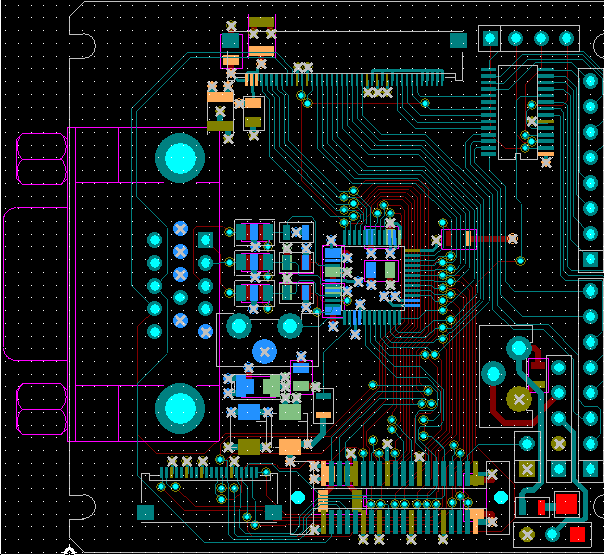Viewport: 604px width, 555px height.
Task: Click the right cyan pad above the blue via
Action: (290, 326)
